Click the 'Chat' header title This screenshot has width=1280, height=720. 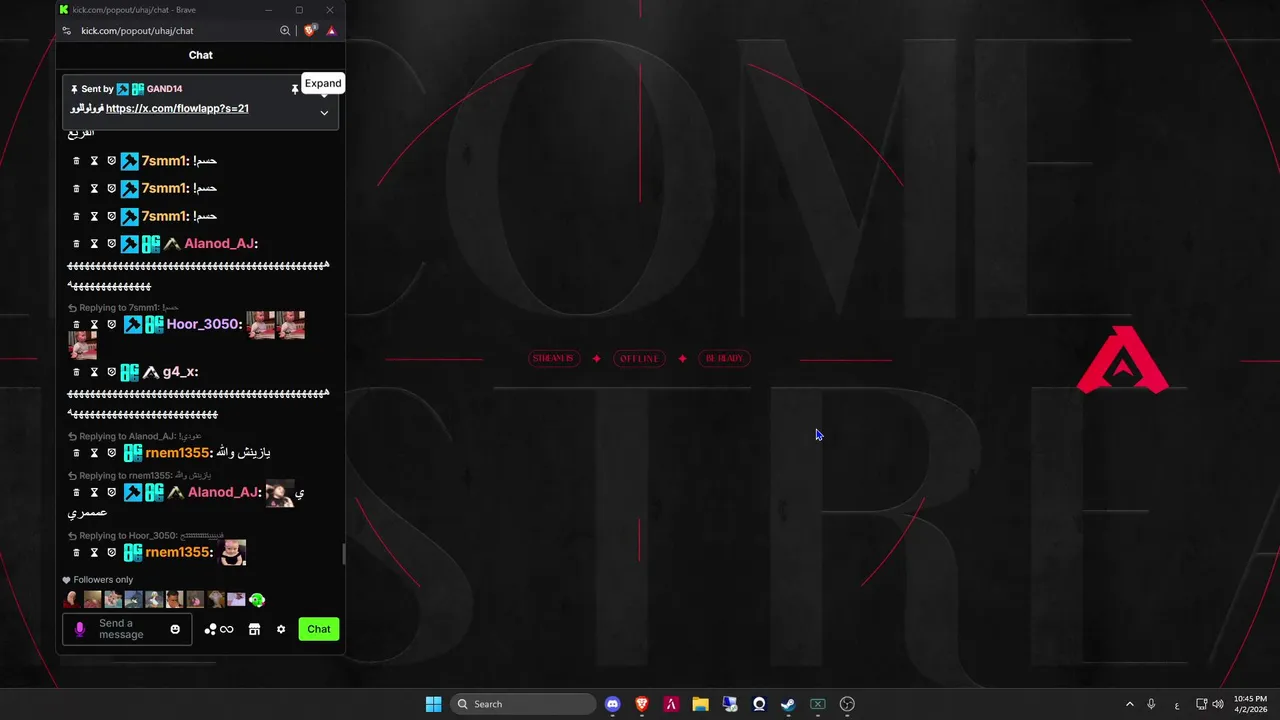coord(200,55)
